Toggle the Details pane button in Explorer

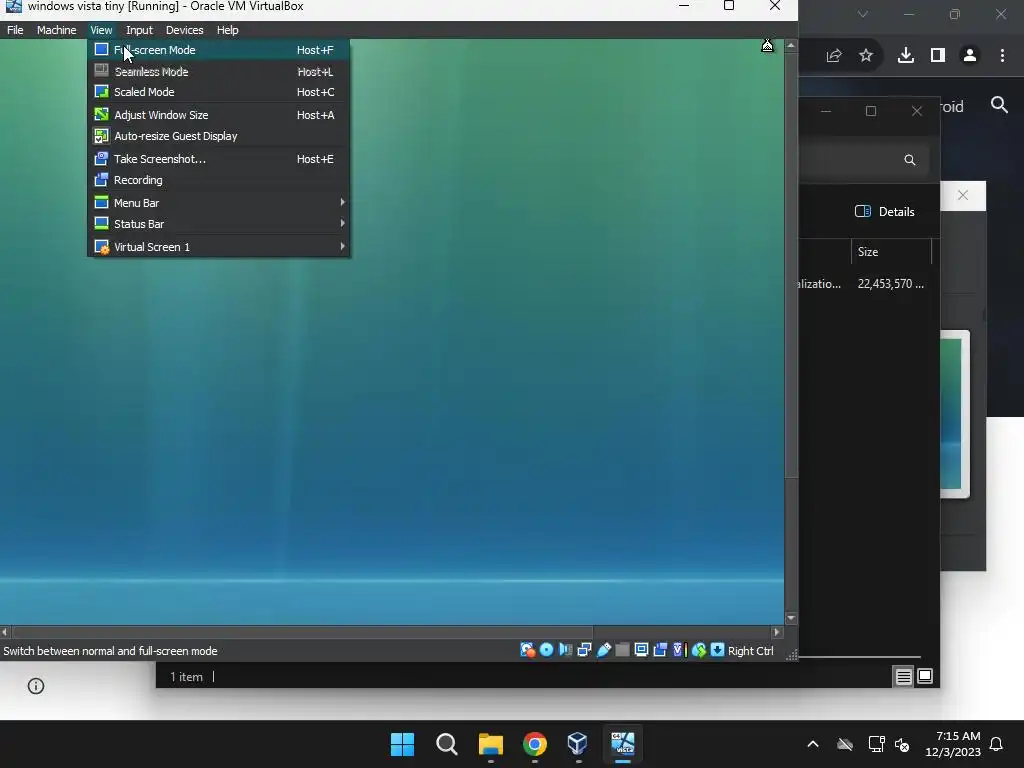click(x=885, y=212)
